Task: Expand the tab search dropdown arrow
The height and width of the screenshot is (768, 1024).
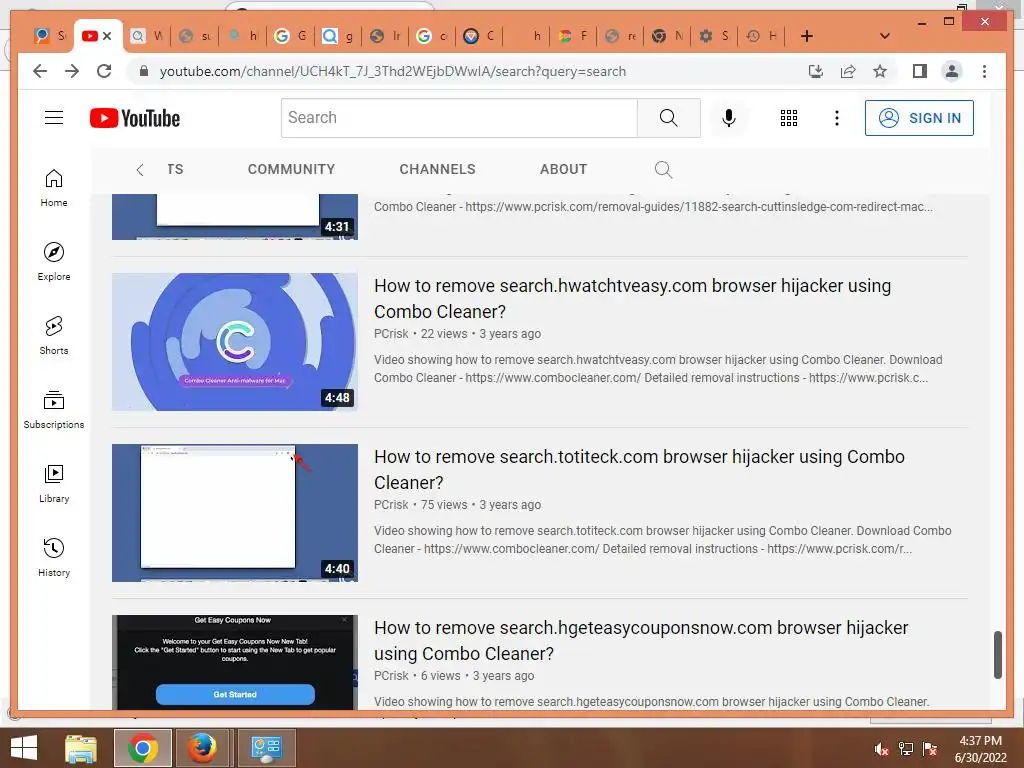Action: [885, 36]
